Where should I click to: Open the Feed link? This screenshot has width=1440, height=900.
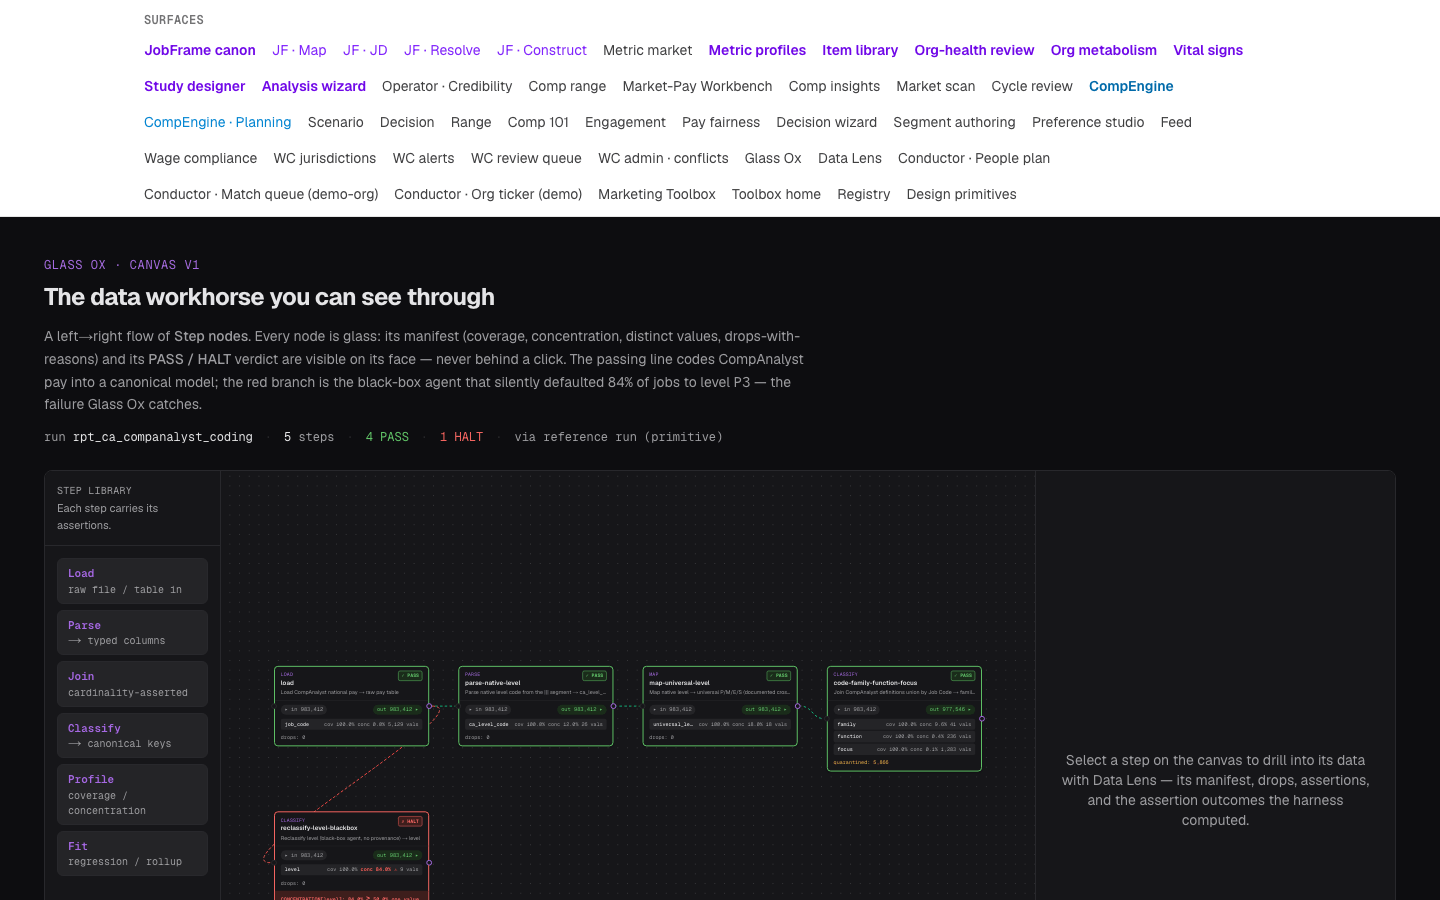[x=1176, y=122]
